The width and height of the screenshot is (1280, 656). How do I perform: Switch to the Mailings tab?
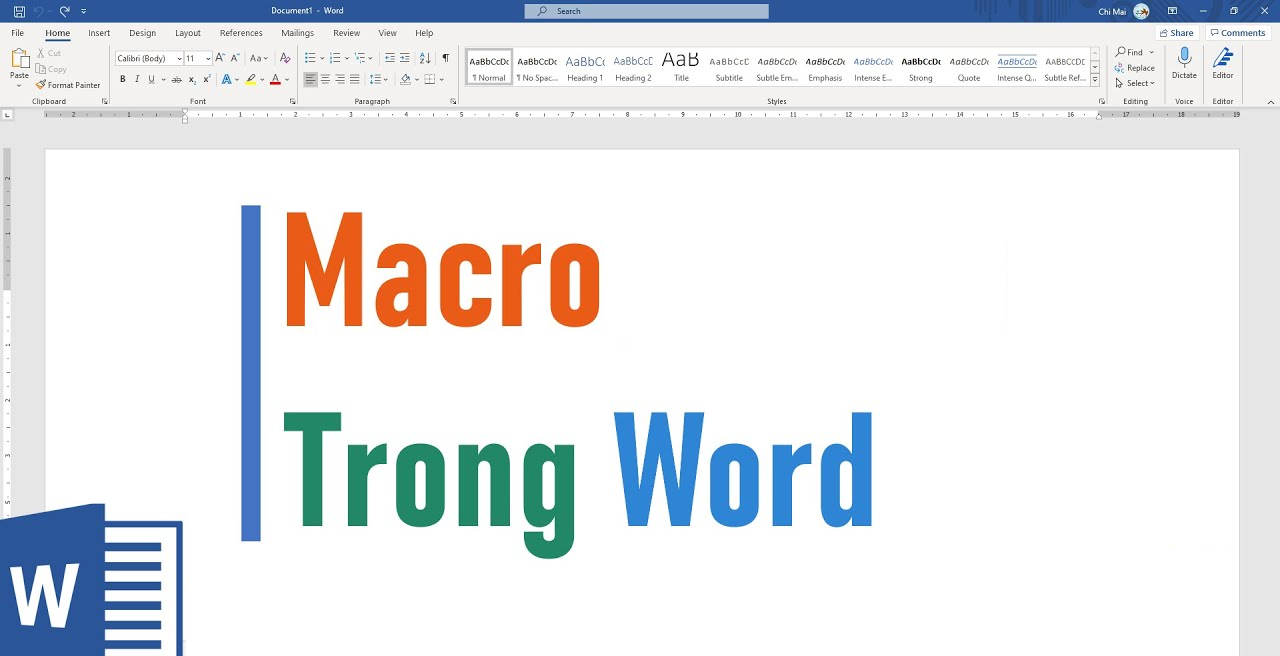pyautogui.click(x=297, y=33)
